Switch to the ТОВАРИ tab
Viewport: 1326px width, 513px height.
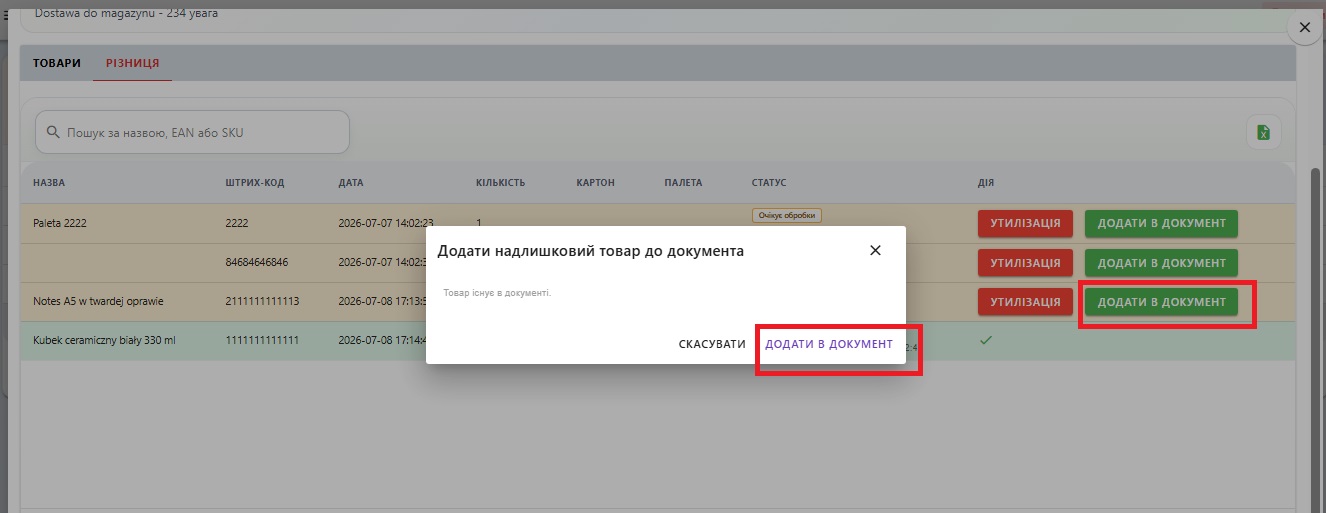[57, 63]
